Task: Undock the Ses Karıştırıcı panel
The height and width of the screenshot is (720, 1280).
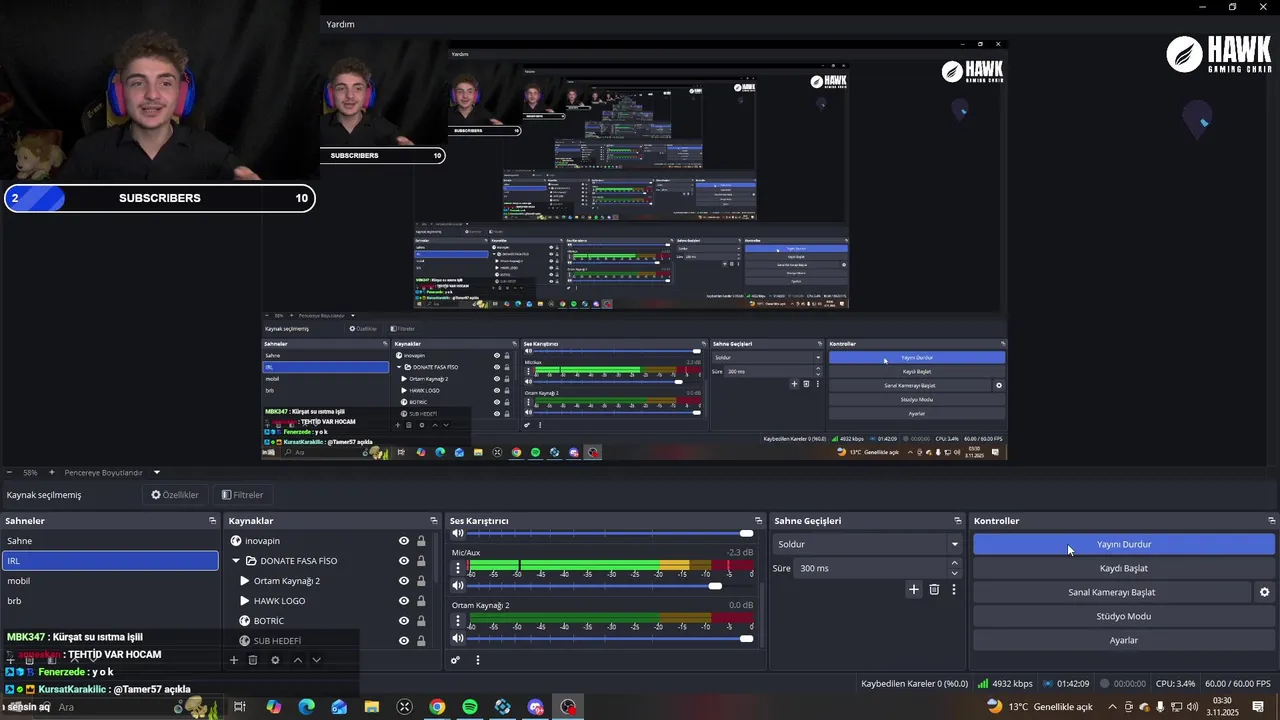Action: (x=759, y=521)
